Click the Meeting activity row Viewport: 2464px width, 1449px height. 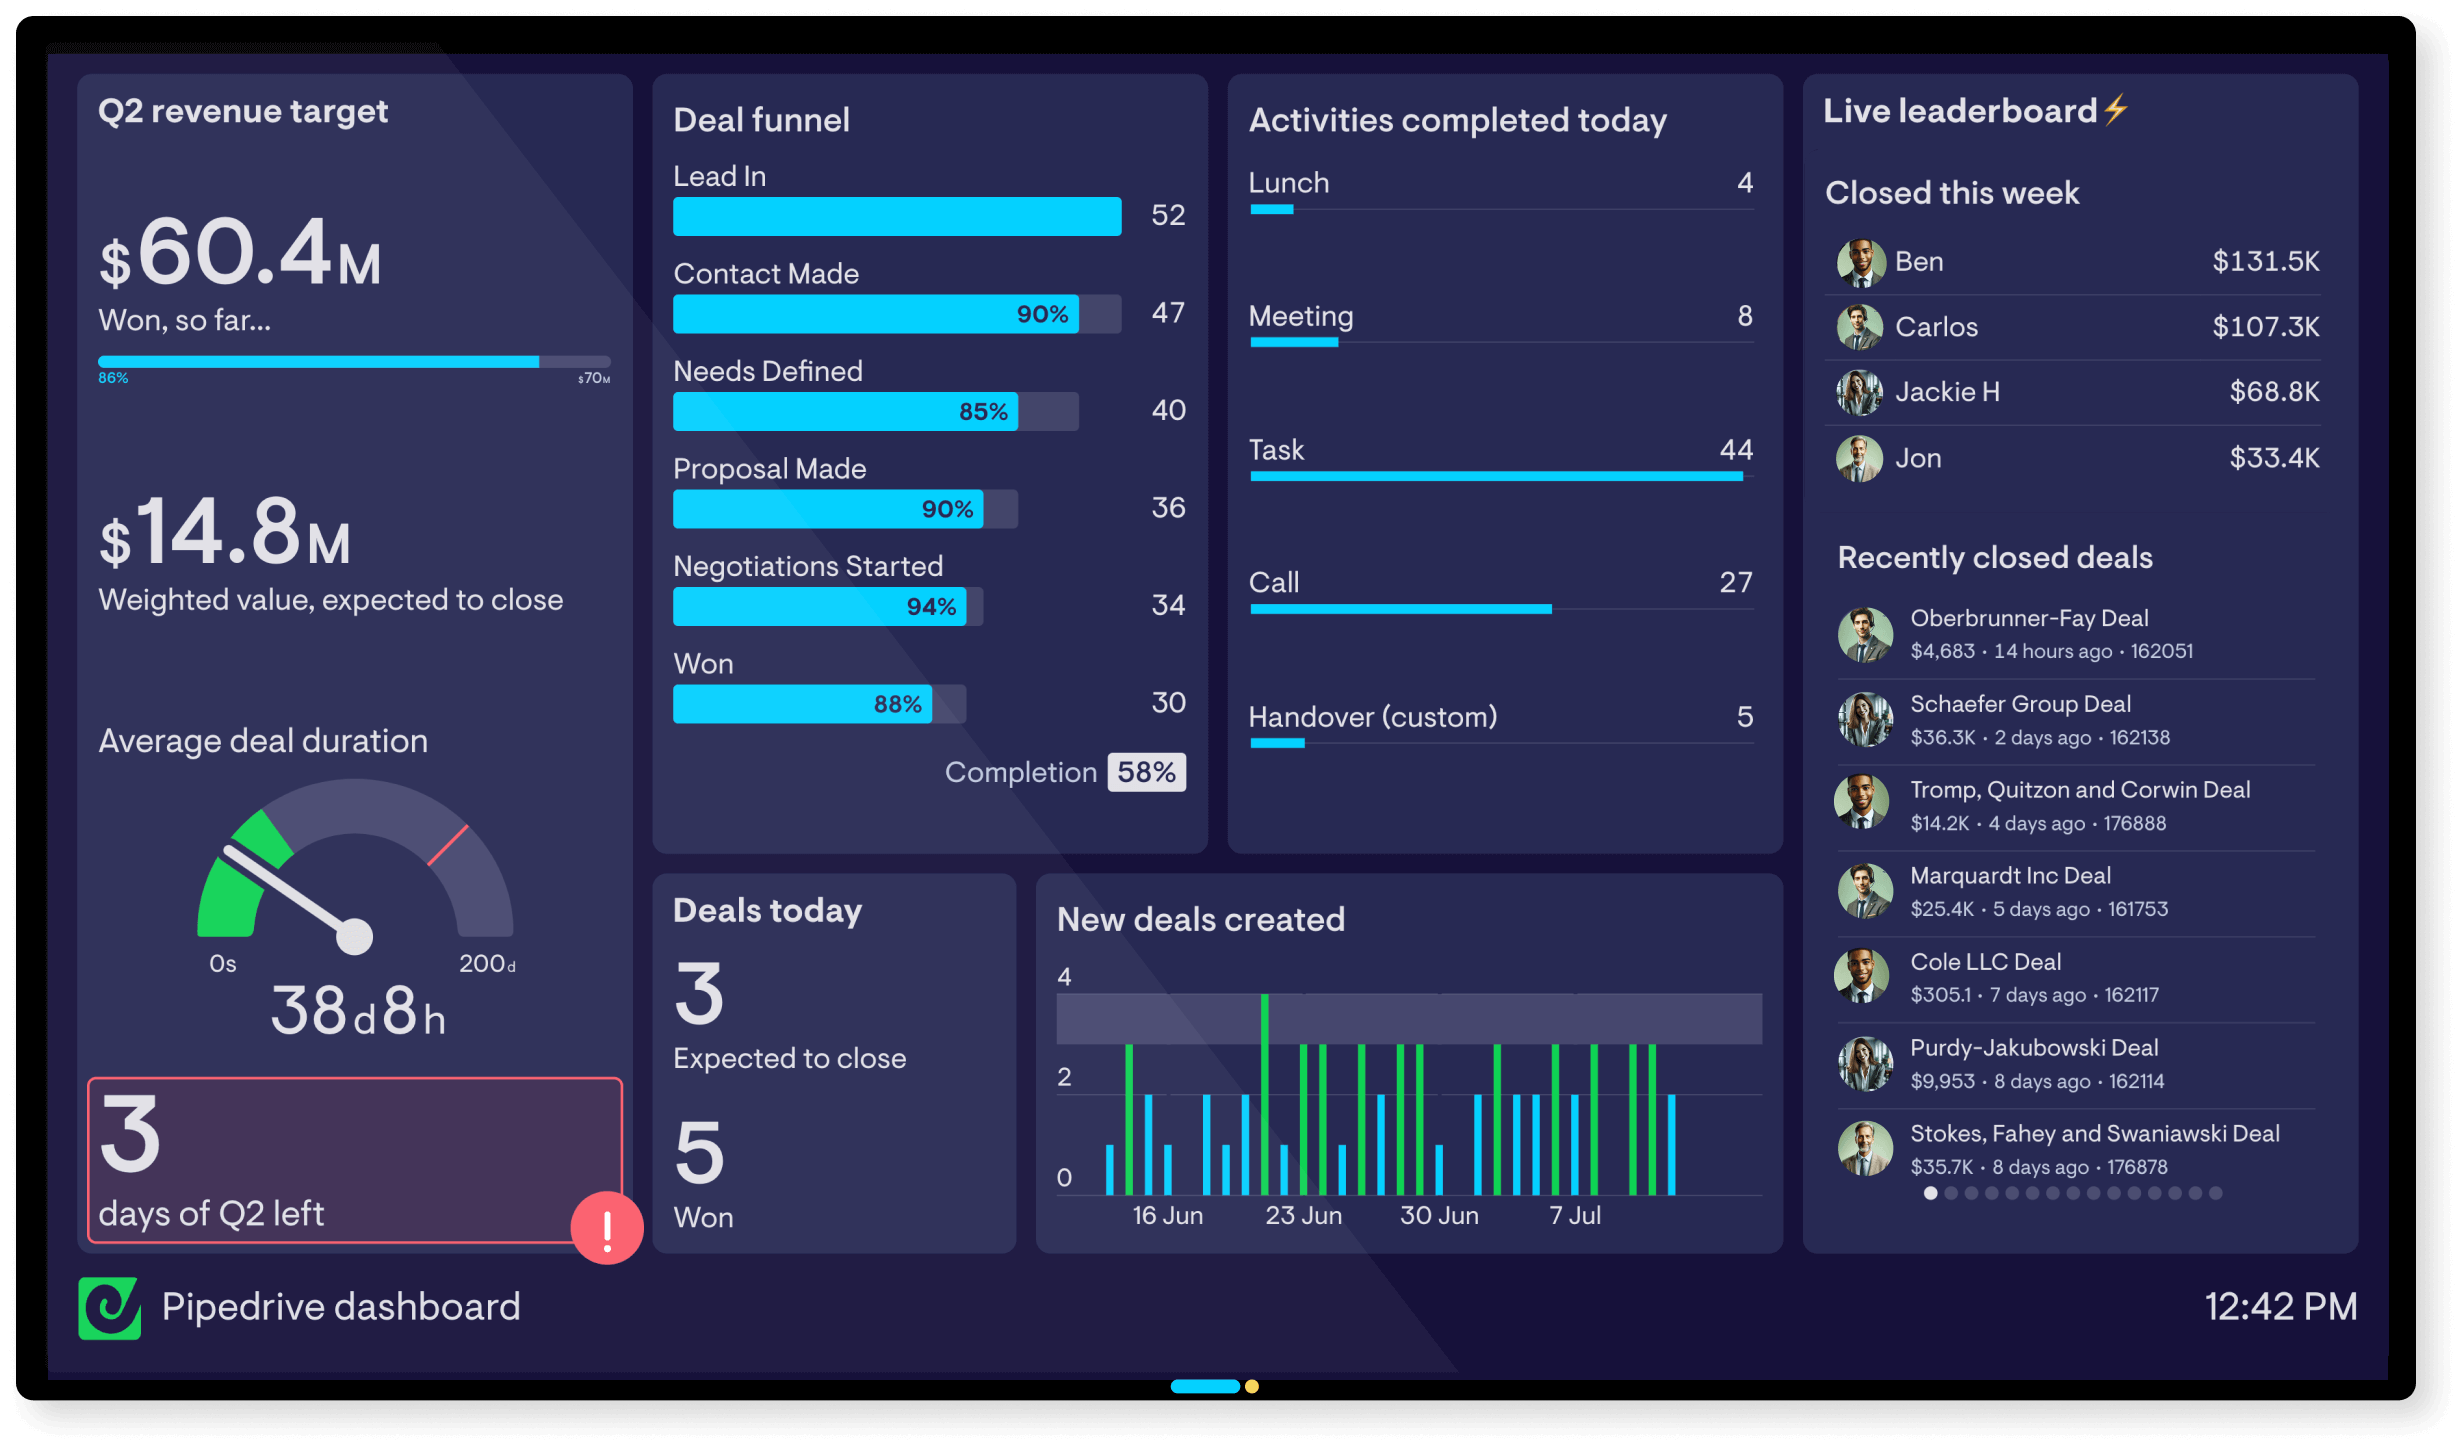pyautogui.click(x=1501, y=323)
